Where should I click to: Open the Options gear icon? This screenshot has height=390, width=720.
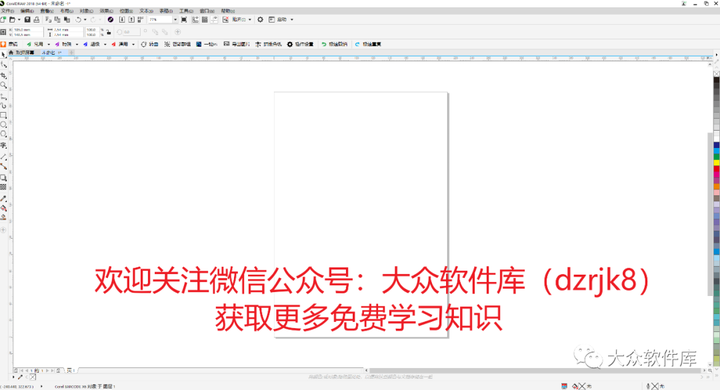pyautogui.click(x=260, y=19)
